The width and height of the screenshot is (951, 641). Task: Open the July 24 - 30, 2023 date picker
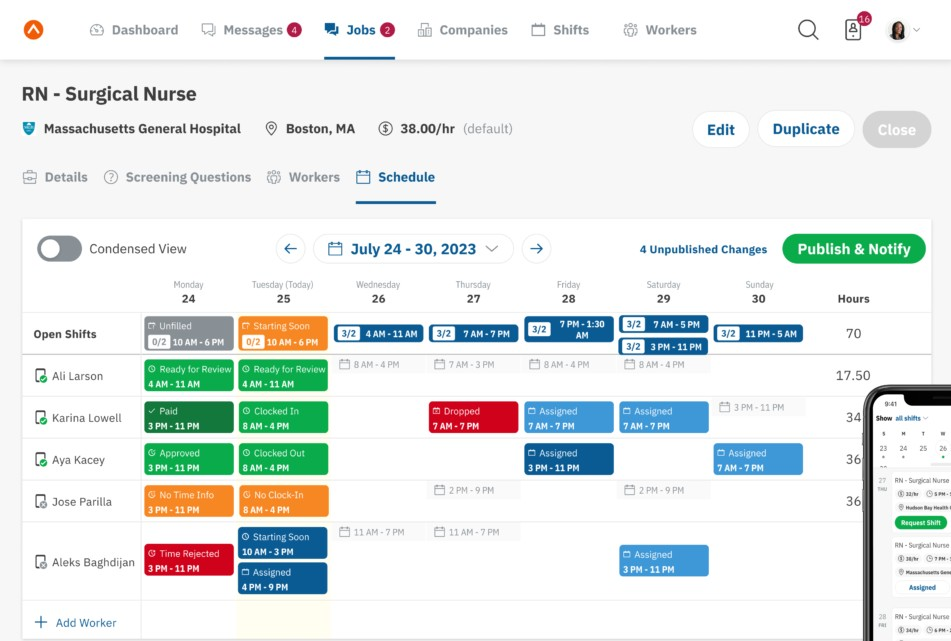click(x=413, y=249)
